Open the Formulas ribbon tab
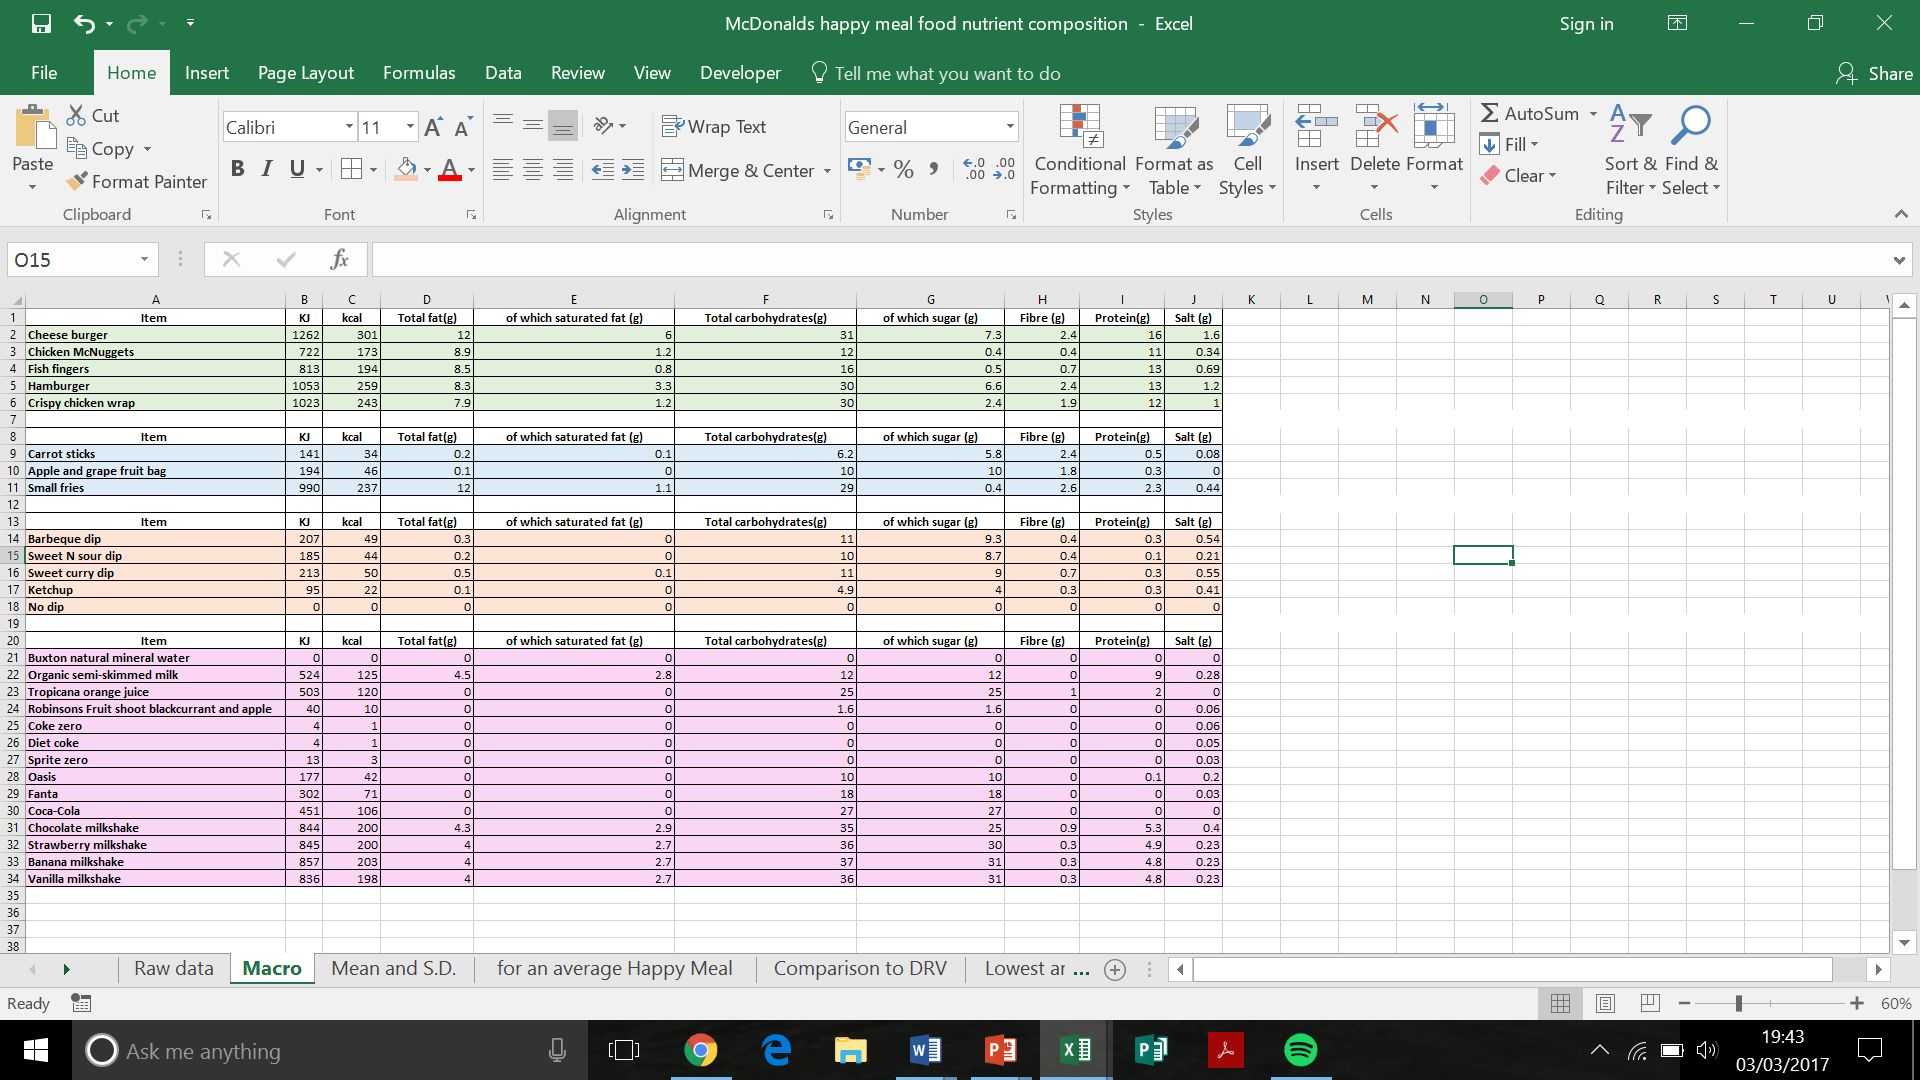Screen dimensions: 1920x1080 tap(419, 73)
